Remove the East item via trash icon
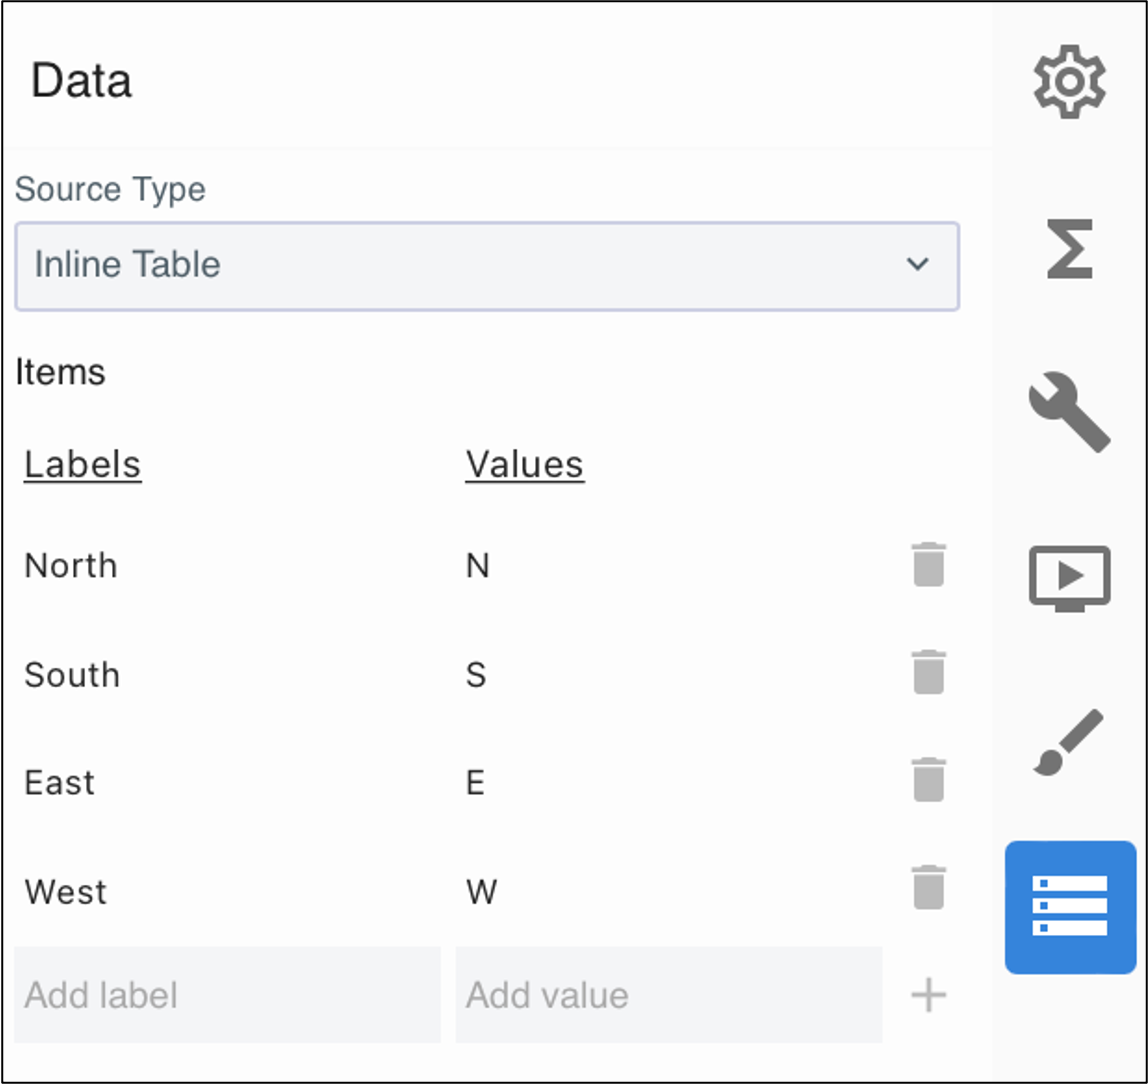Viewport: 1148px width, 1084px height. pos(928,781)
